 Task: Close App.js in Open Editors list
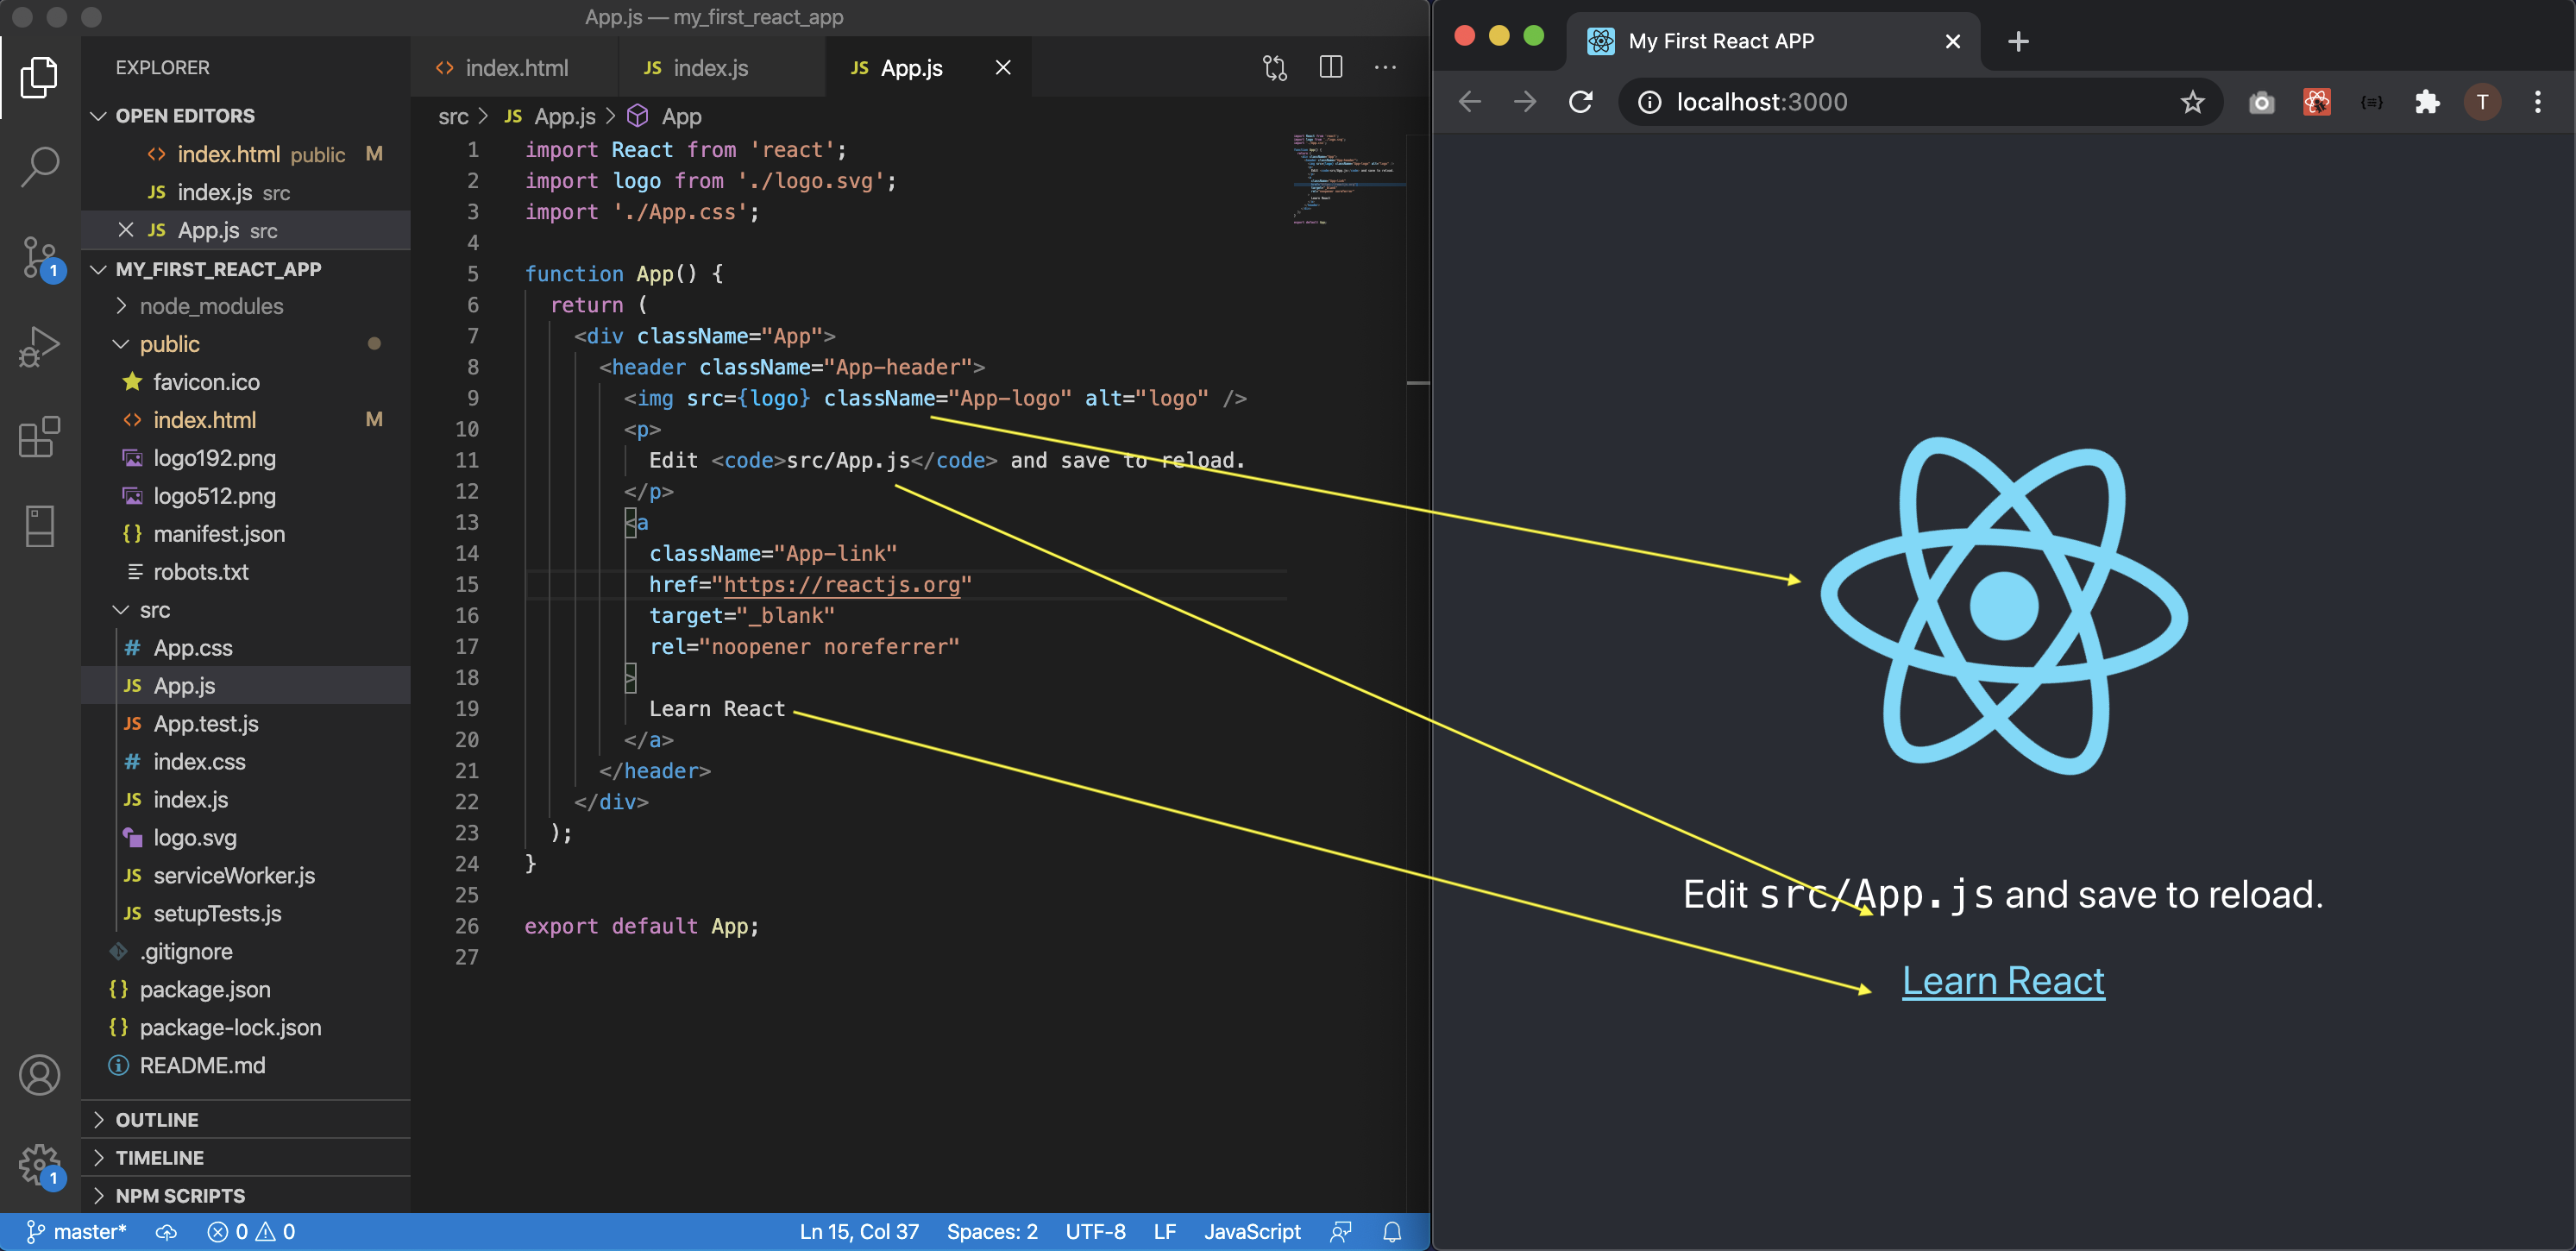pos(126,230)
